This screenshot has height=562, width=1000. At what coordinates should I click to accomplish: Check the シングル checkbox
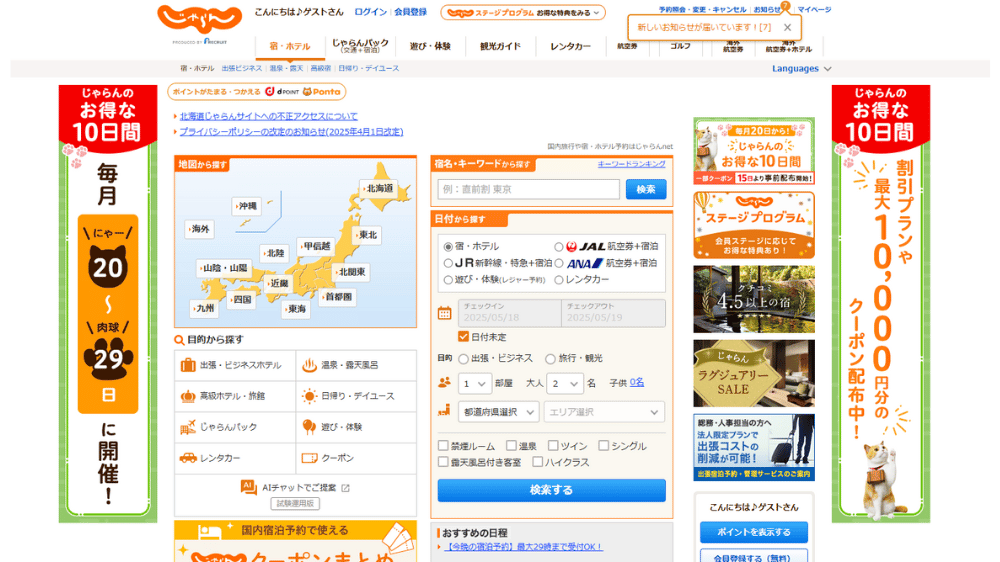[603, 445]
